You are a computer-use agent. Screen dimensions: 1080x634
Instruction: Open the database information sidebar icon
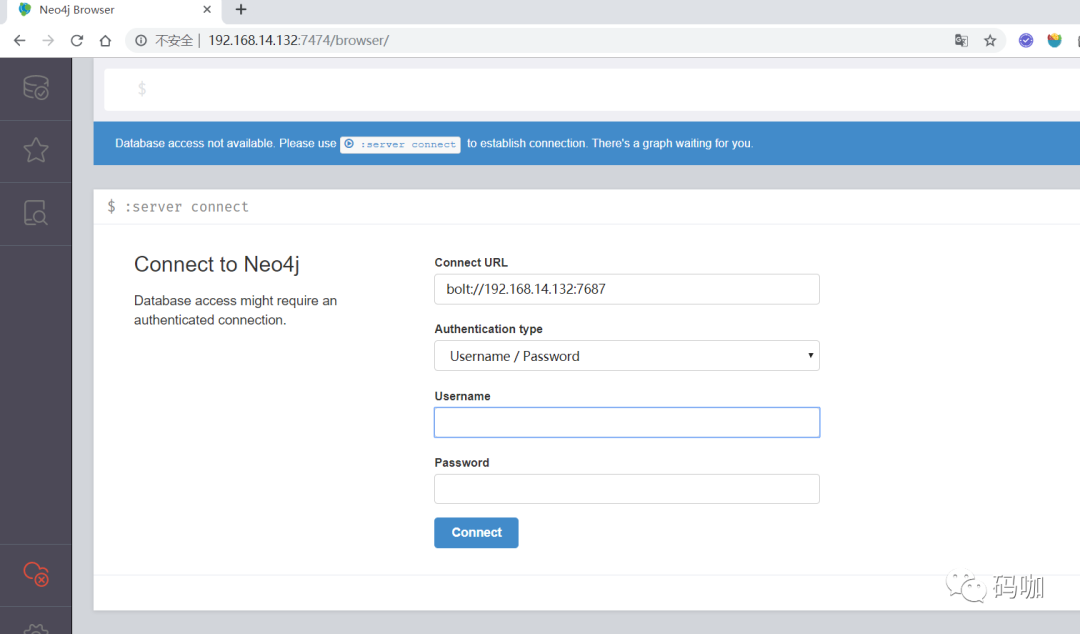point(36,88)
